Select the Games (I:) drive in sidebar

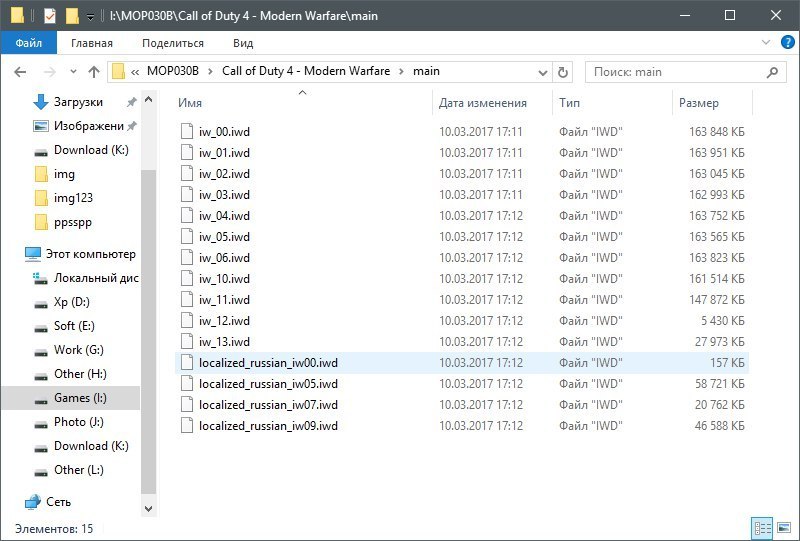[80, 398]
